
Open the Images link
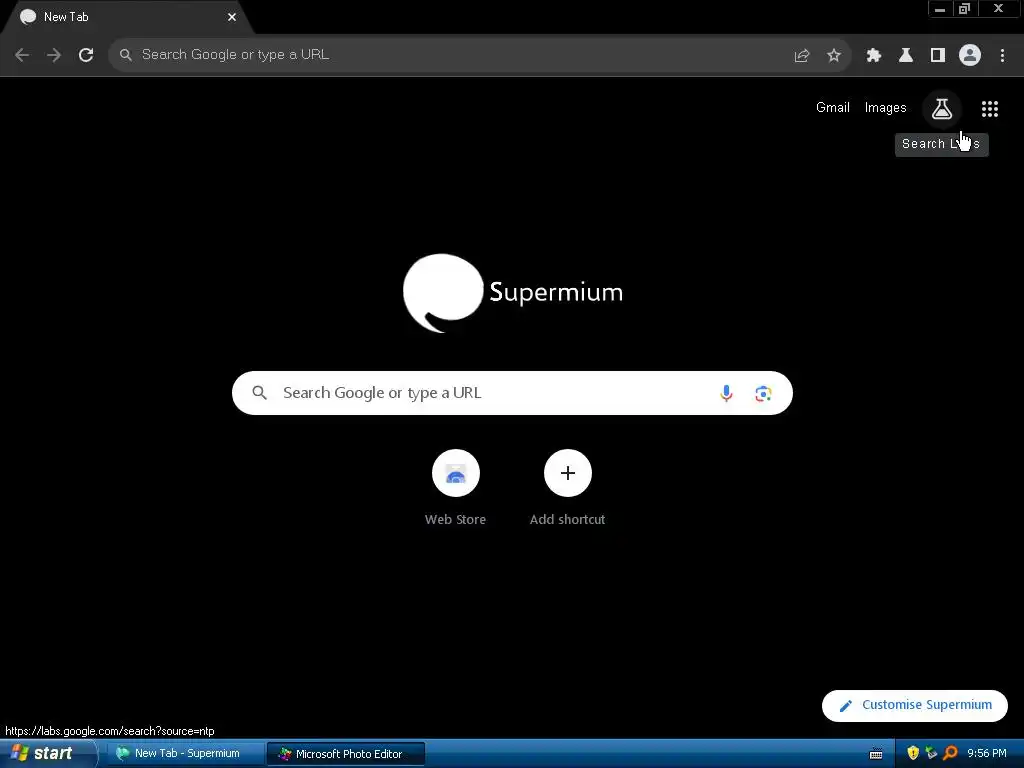[x=886, y=108]
